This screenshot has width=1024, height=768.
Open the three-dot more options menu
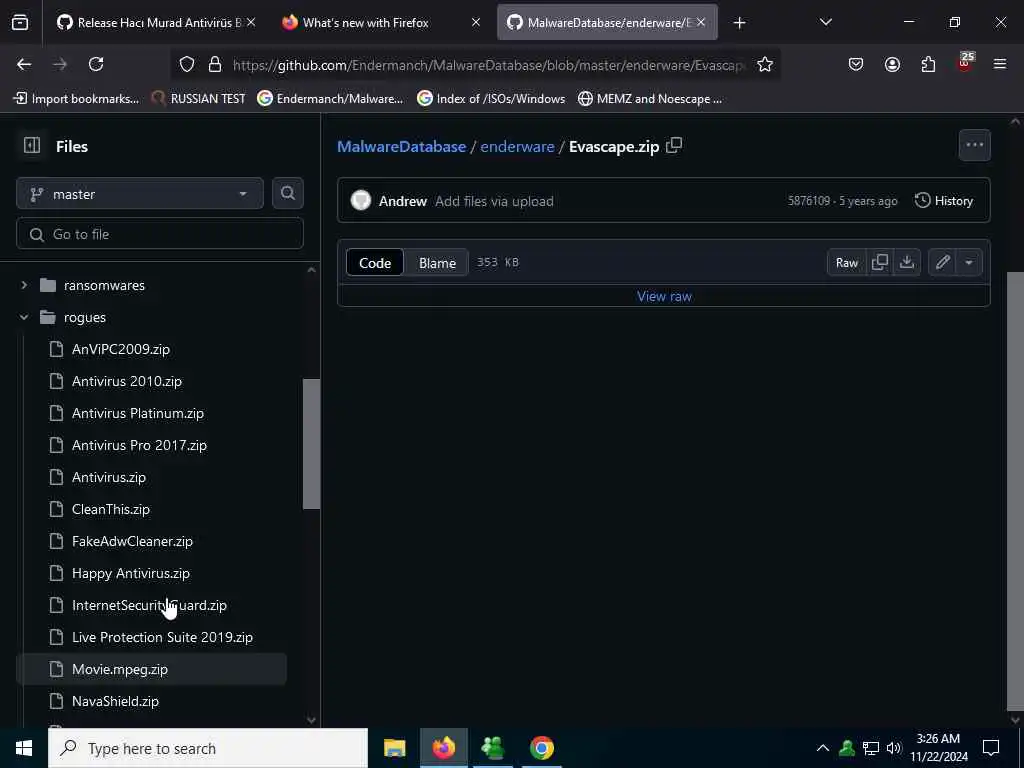974,145
